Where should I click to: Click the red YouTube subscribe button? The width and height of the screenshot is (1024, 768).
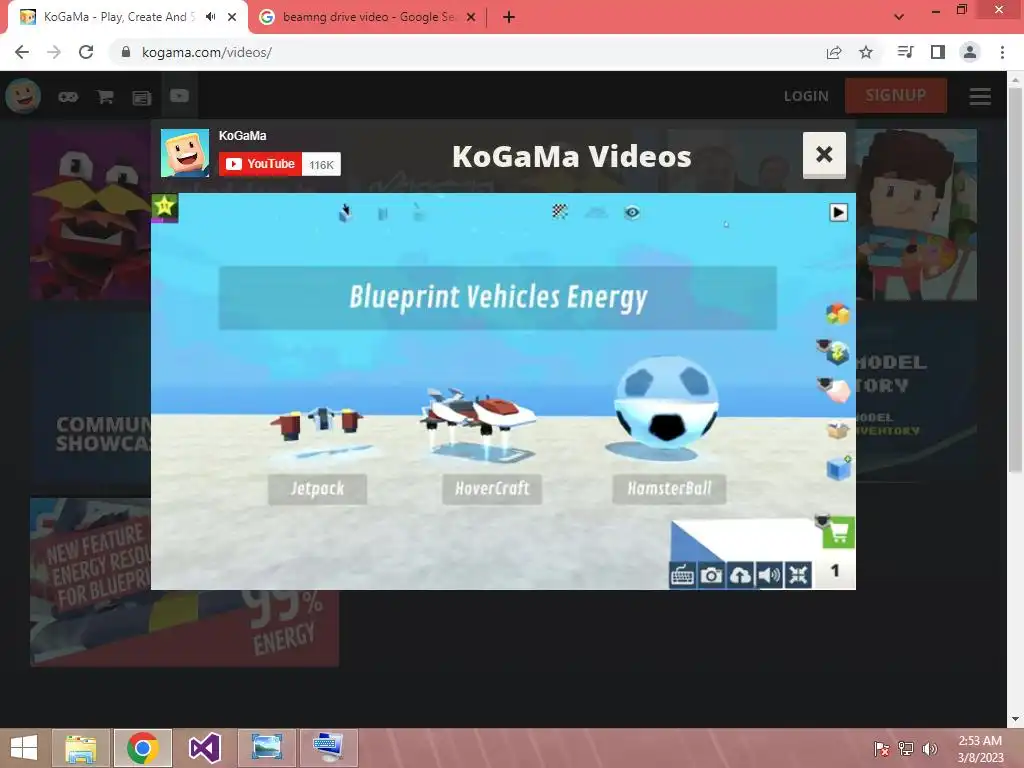click(260, 164)
